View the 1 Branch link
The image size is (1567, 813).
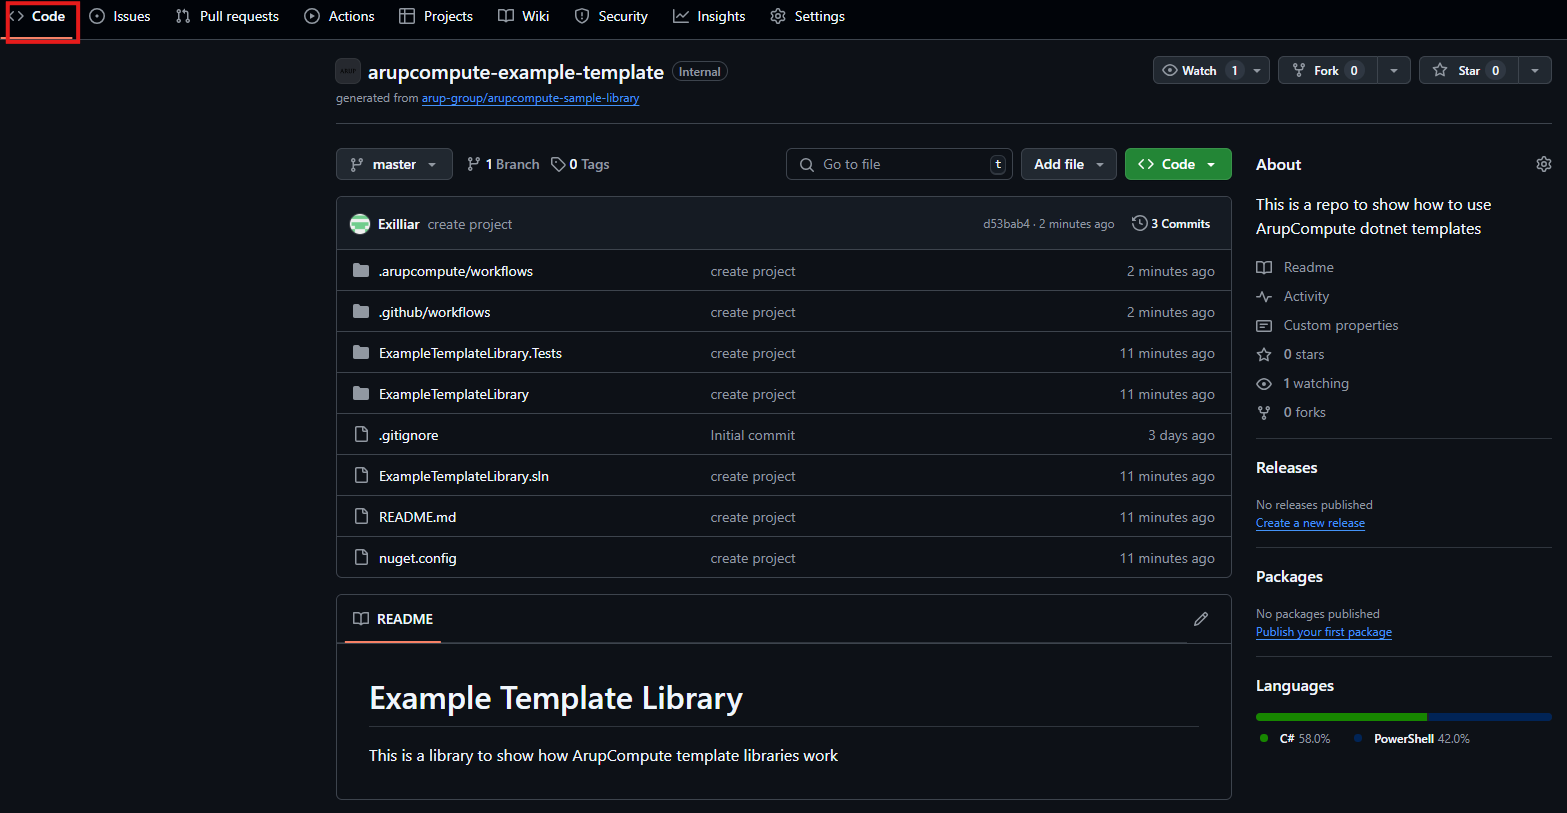pyautogui.click(x=503, y=164)
